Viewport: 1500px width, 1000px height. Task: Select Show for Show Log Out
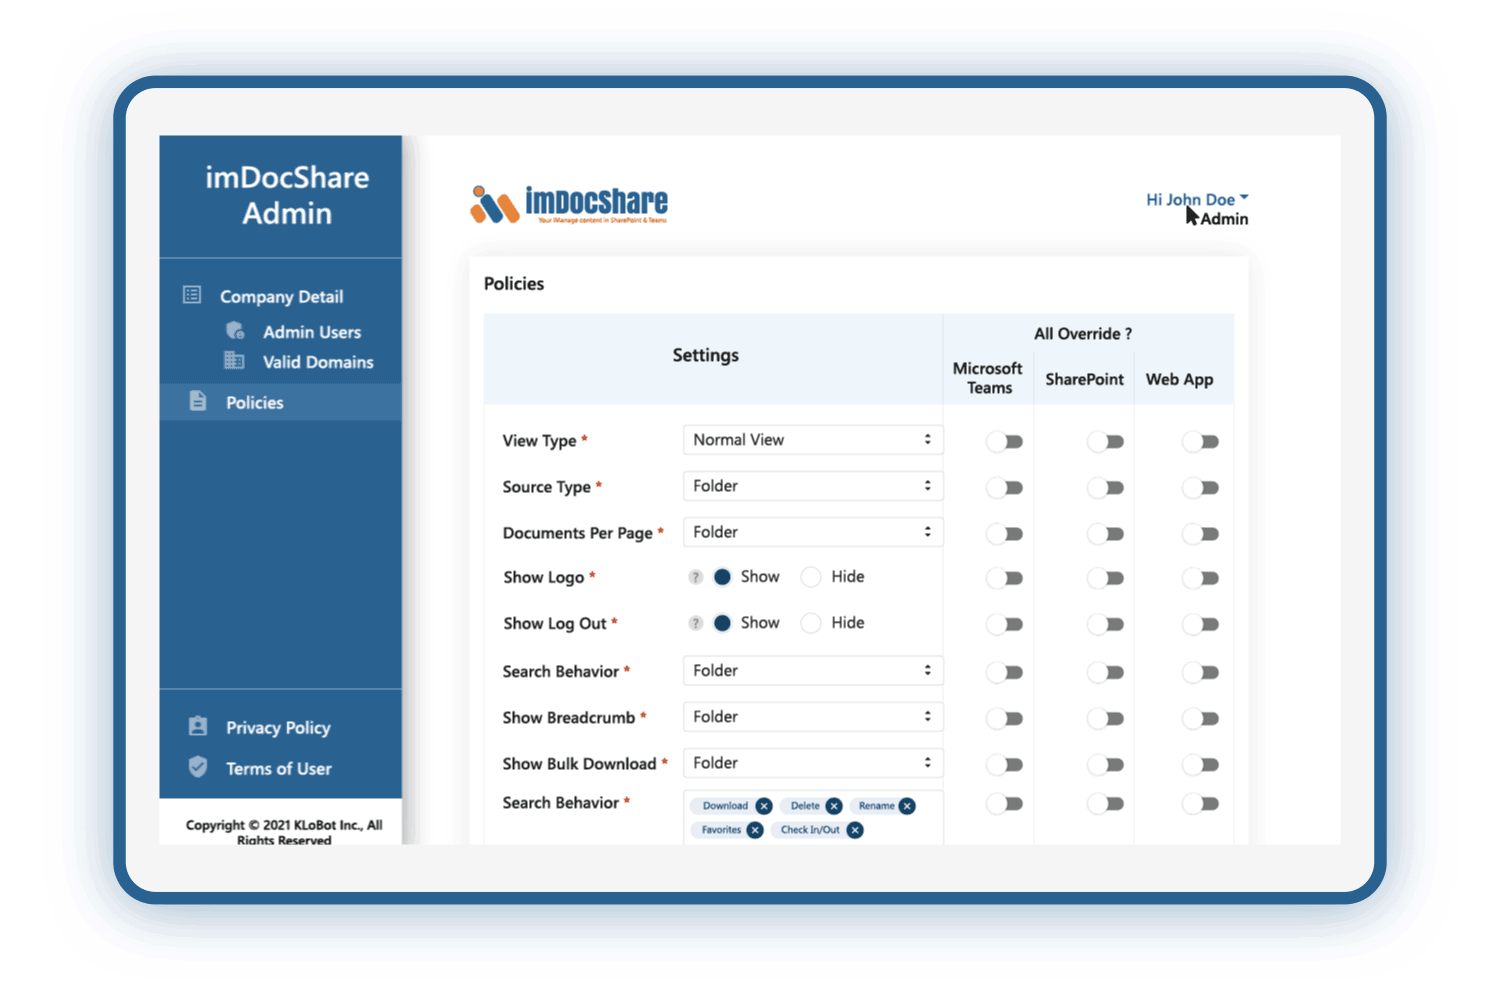click(722, 623)
